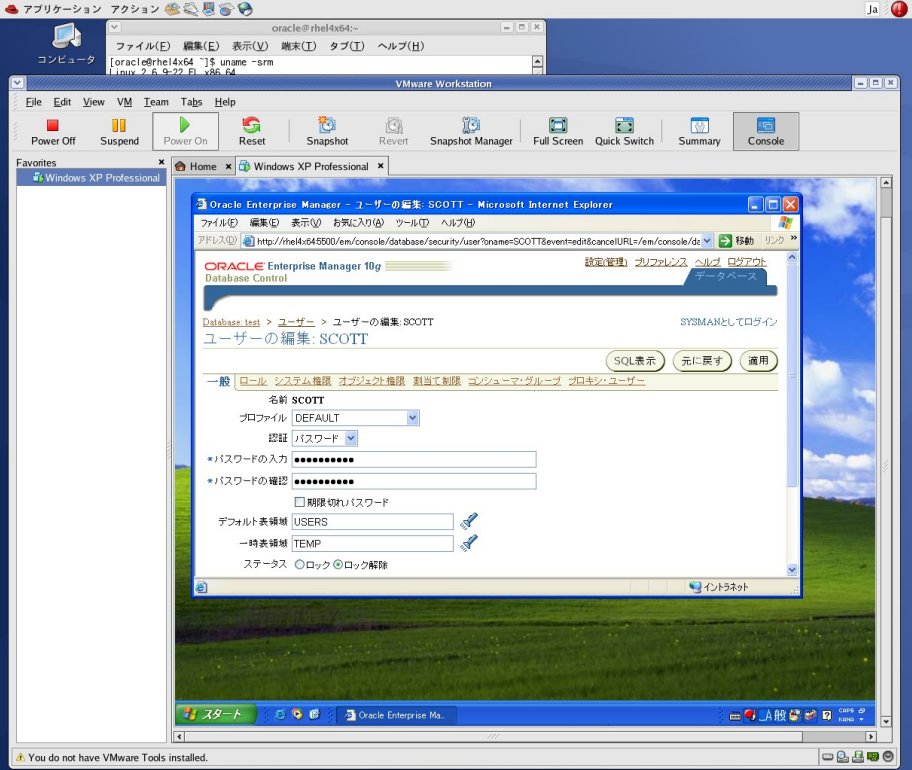Follow the プリファレンス link
The width and height of the screenshot is (912, 770).
[x=661, y=262]
